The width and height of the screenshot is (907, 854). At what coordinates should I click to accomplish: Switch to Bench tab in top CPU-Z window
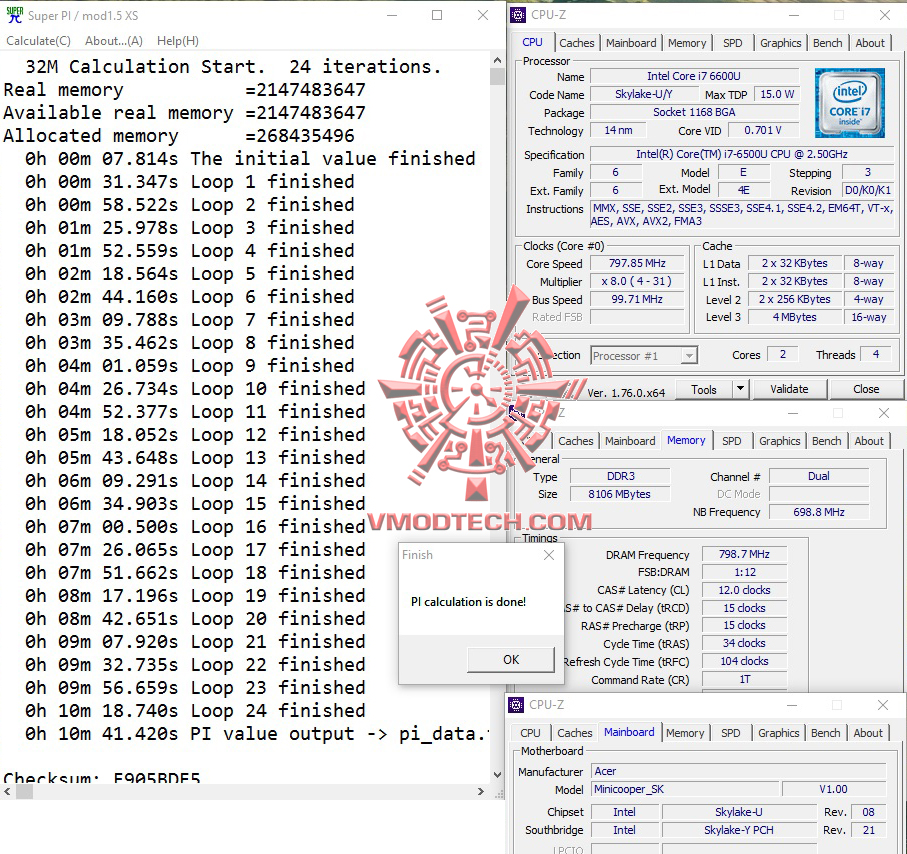coord(827,43)
